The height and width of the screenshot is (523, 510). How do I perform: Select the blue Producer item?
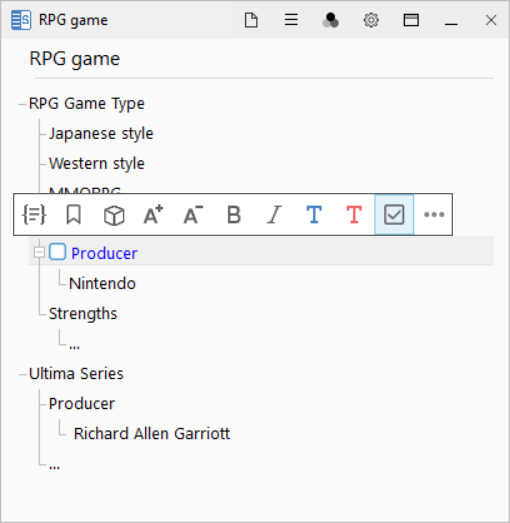104,253
